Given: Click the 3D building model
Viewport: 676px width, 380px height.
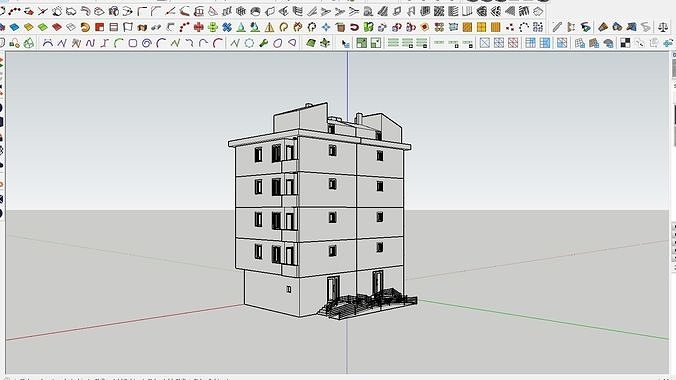Looking at the screenshot, I should coord(321,211).
